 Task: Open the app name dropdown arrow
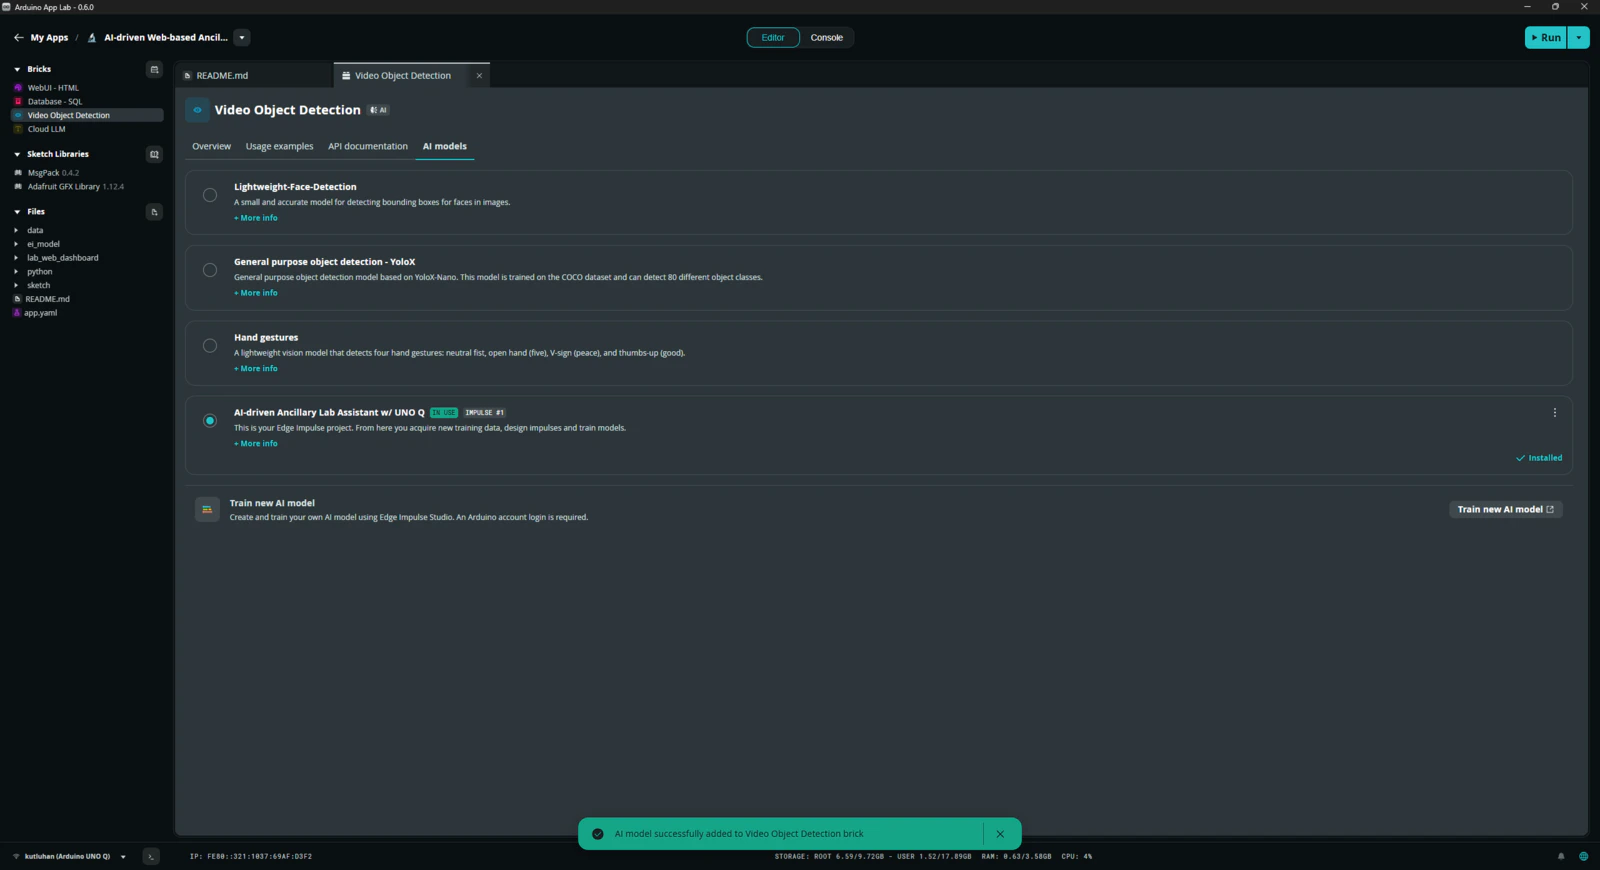click(242, 38)
